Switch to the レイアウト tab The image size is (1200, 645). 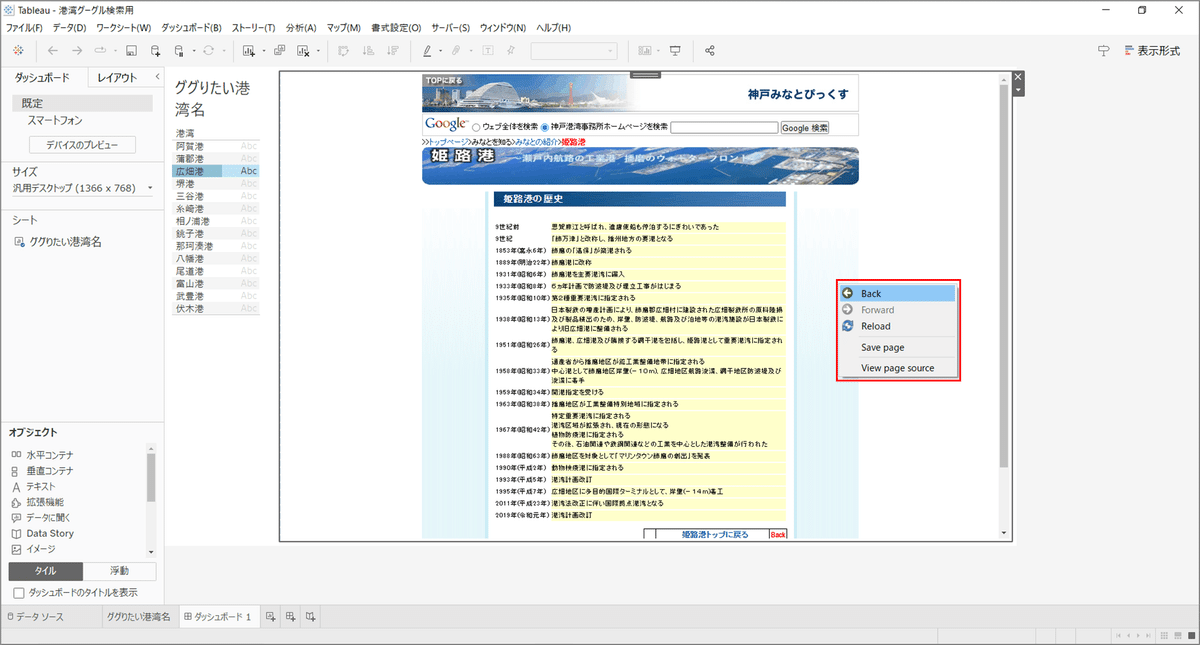(117, 77)
